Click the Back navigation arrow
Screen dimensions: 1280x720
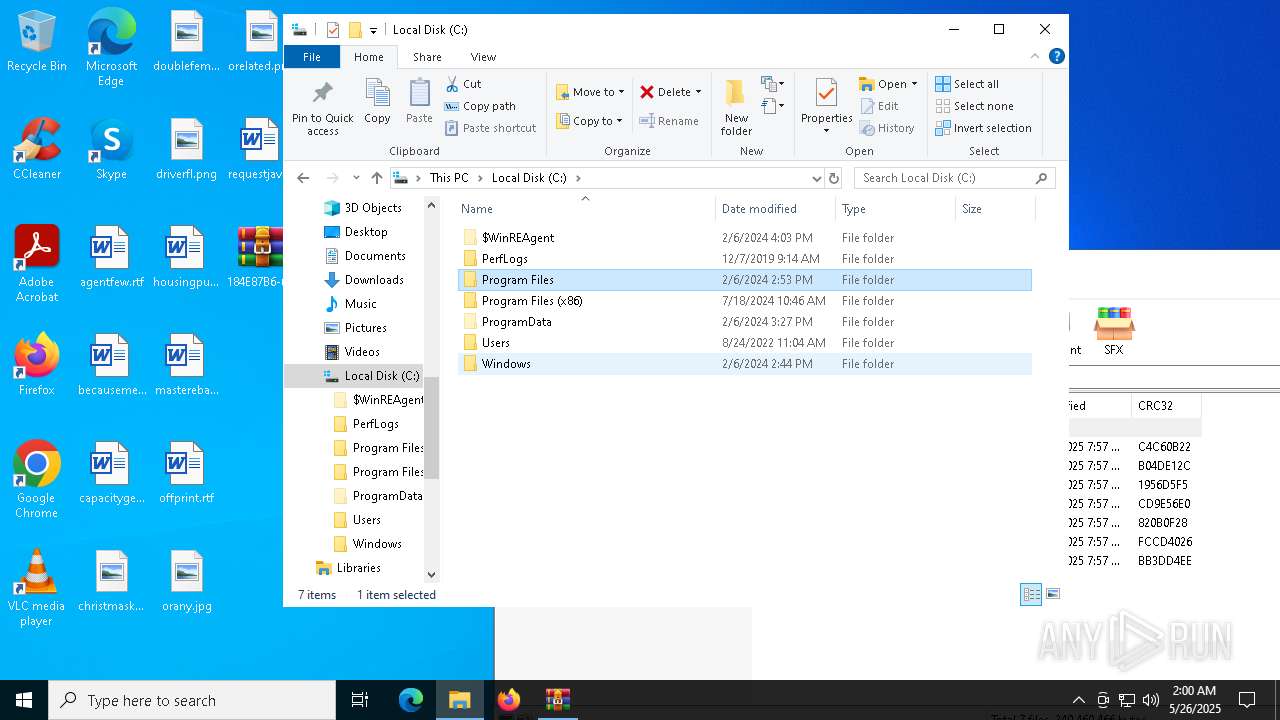point(304,178)
